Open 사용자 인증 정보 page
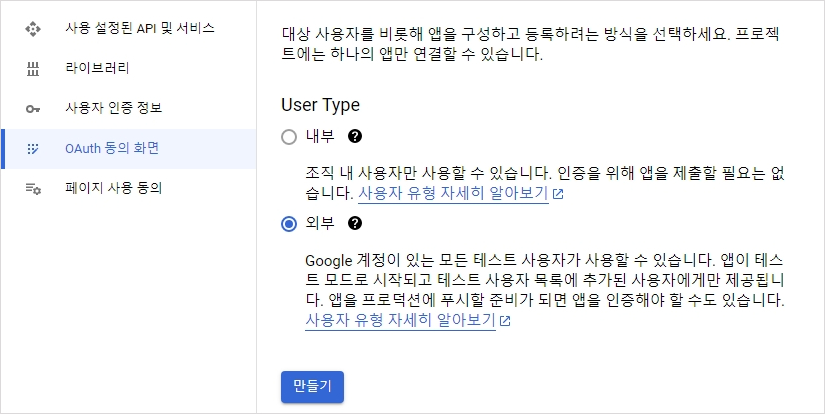Screen dimensions: 825x414 click(x=113, y=108)
